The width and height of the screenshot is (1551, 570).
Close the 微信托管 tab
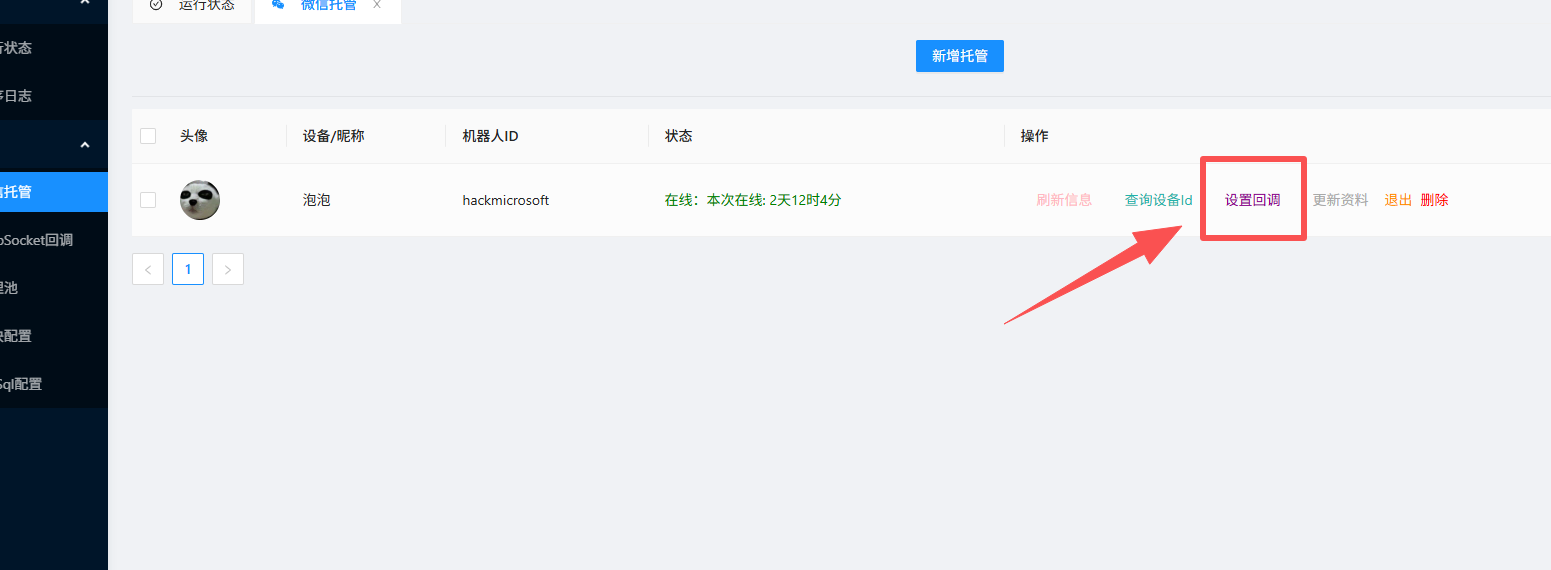pos(377,5)
